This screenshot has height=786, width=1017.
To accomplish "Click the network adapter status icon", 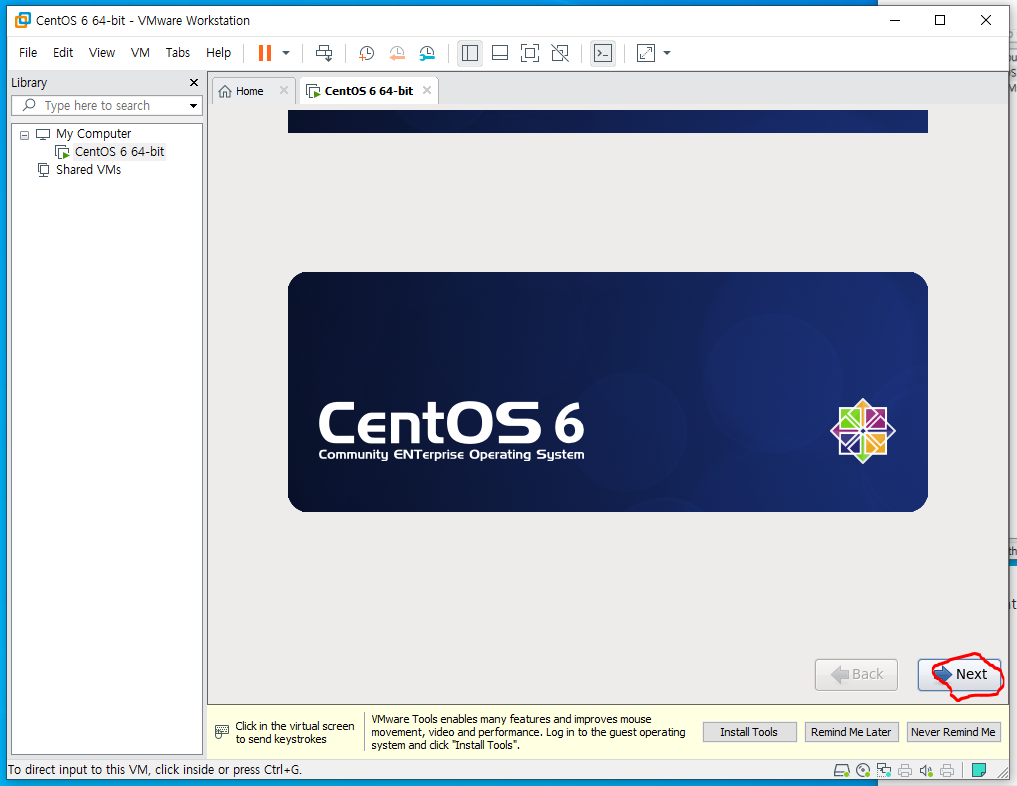I will pos(883,770).
